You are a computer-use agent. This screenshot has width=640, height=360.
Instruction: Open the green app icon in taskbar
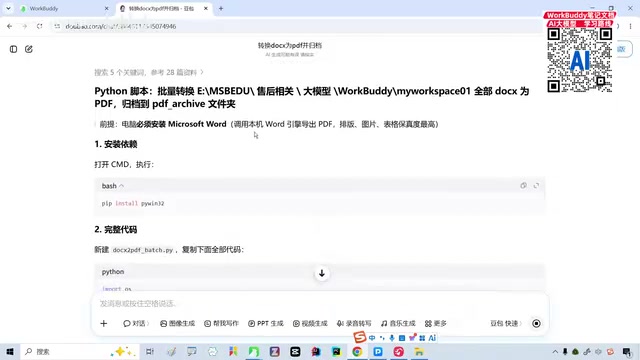(253, 351)
